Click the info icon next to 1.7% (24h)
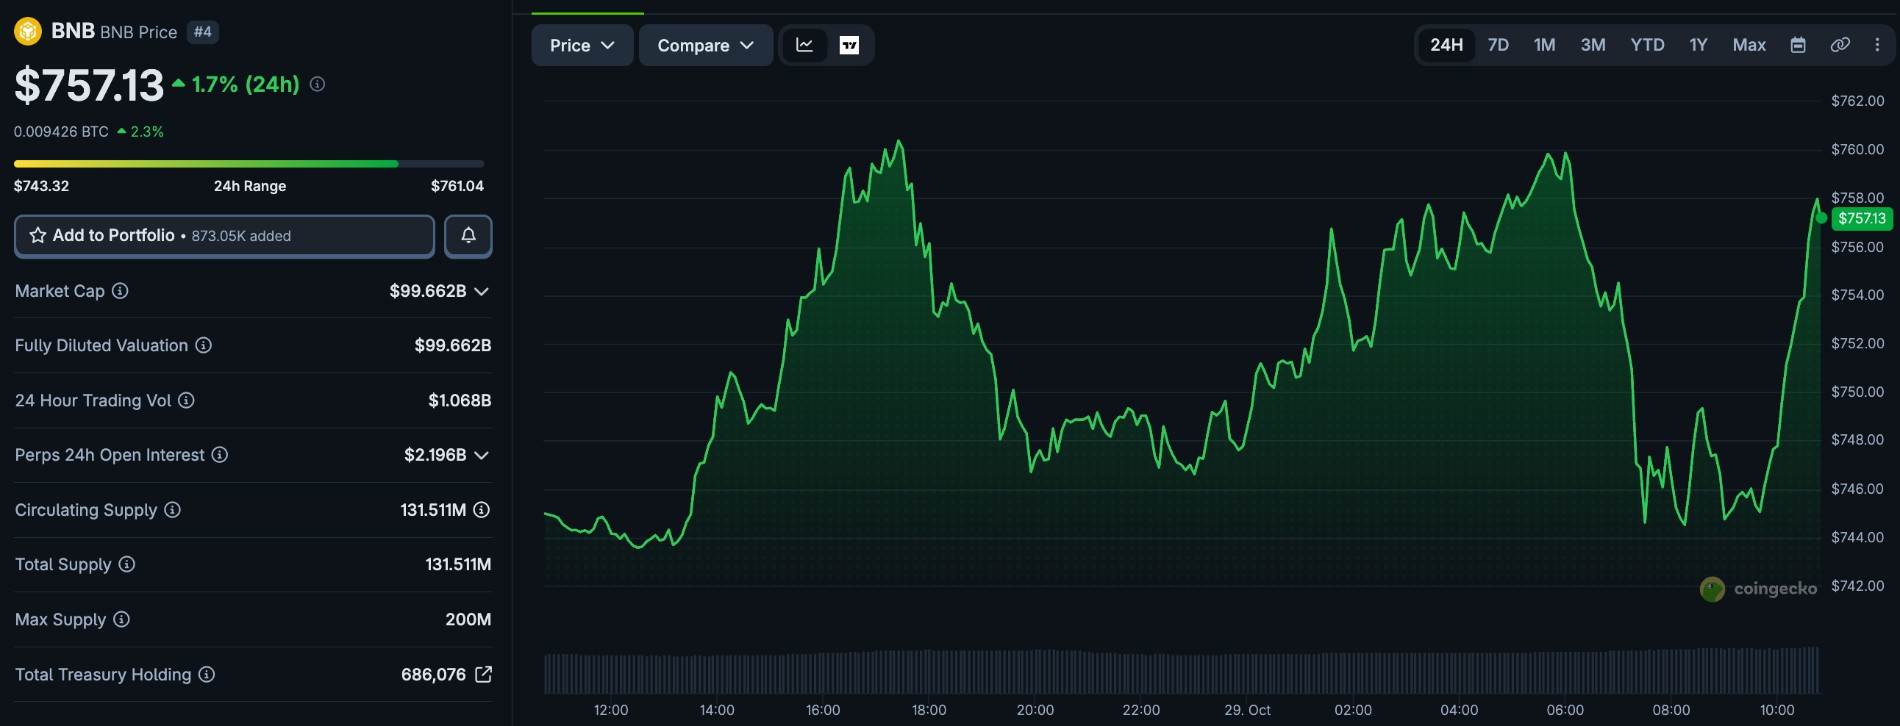Viewport: 1900px width, 726px height. click(317, 85)
